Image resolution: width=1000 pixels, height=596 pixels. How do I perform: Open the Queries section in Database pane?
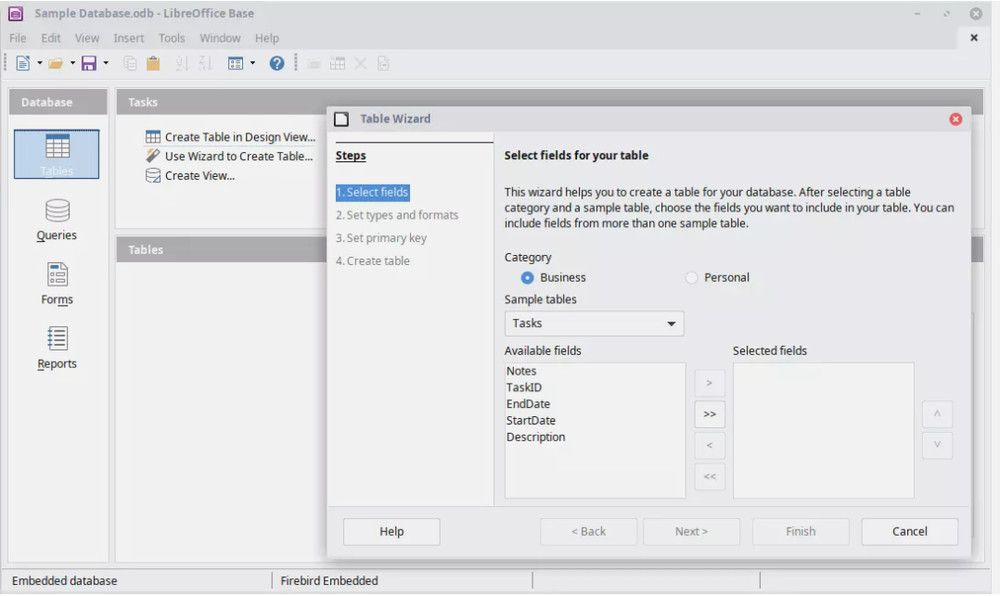point(57,219)
